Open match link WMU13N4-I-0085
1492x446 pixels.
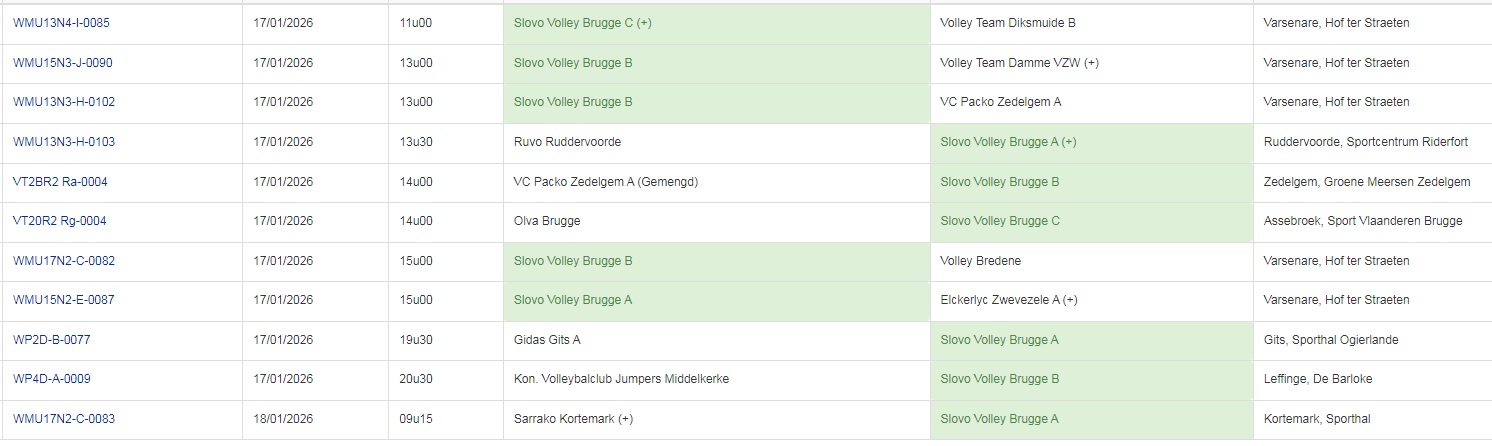click(x=61, y=23)
